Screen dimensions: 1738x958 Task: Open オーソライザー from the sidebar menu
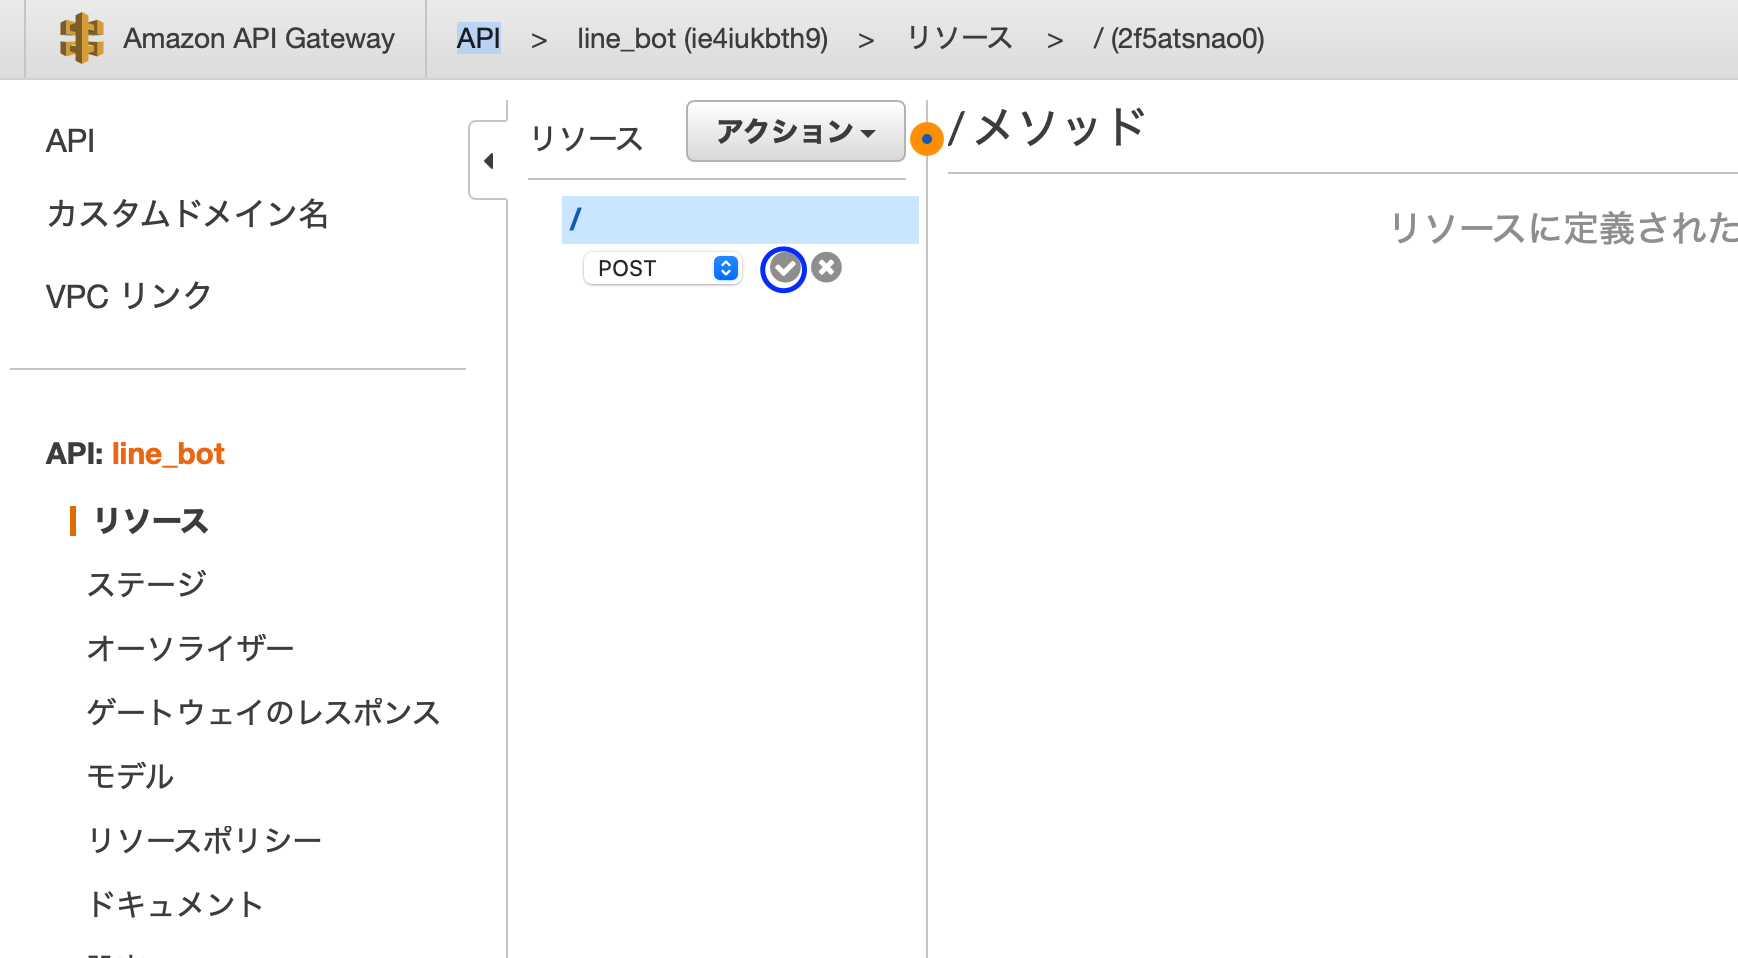click(190, 647)
